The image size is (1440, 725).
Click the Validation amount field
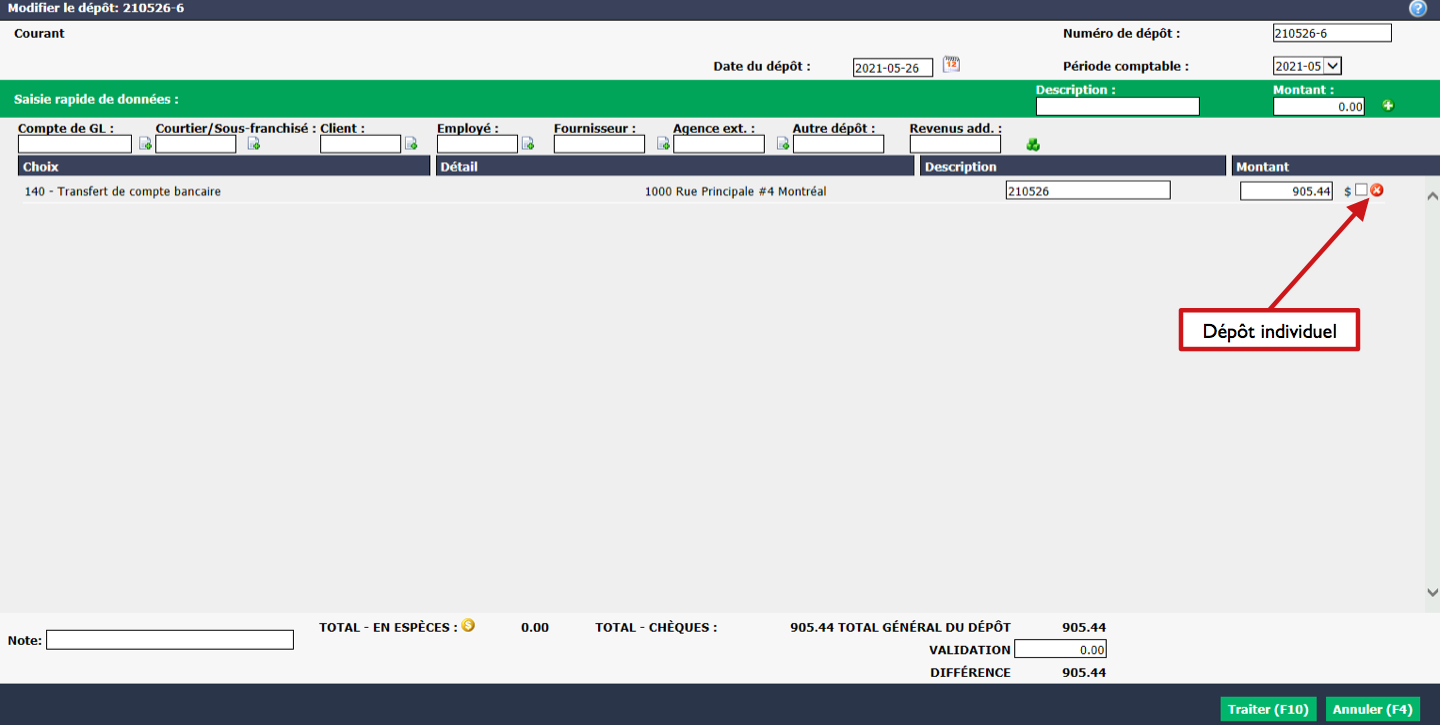(x=1060, y=650)
